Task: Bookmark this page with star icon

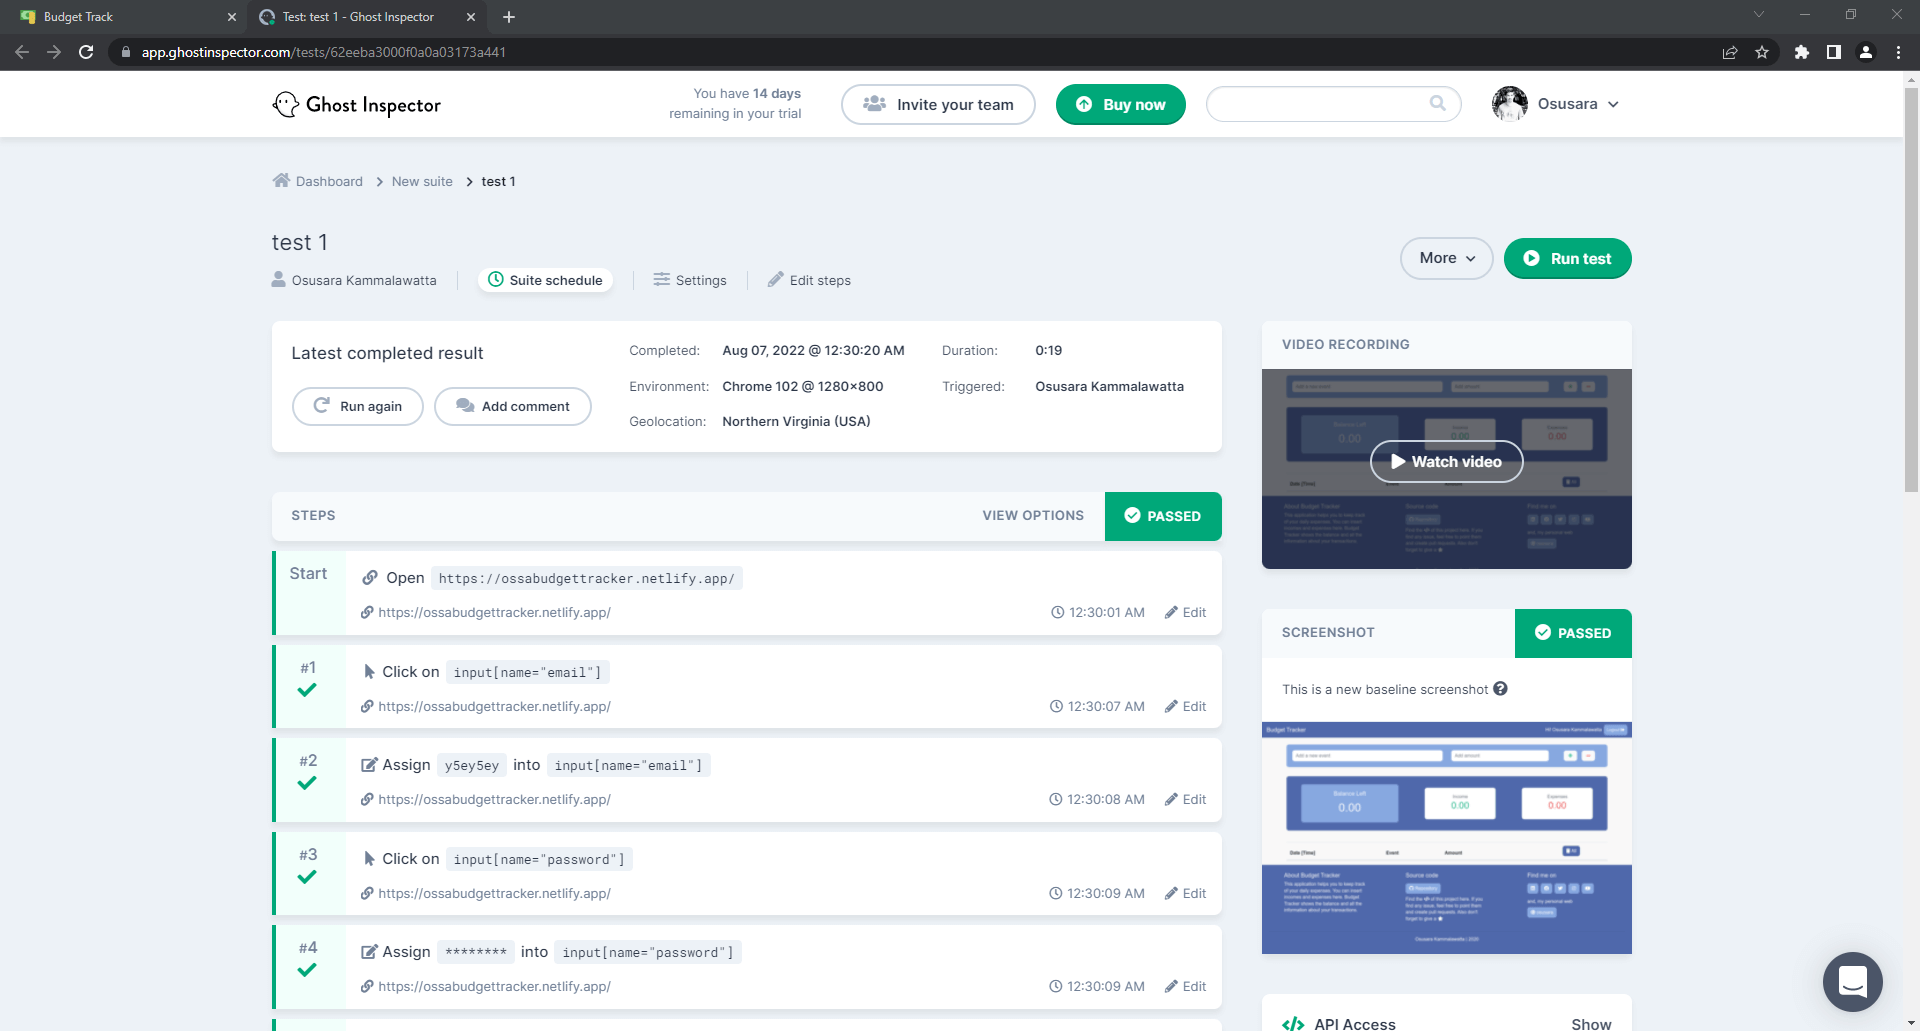Action: pos(1762,52)
